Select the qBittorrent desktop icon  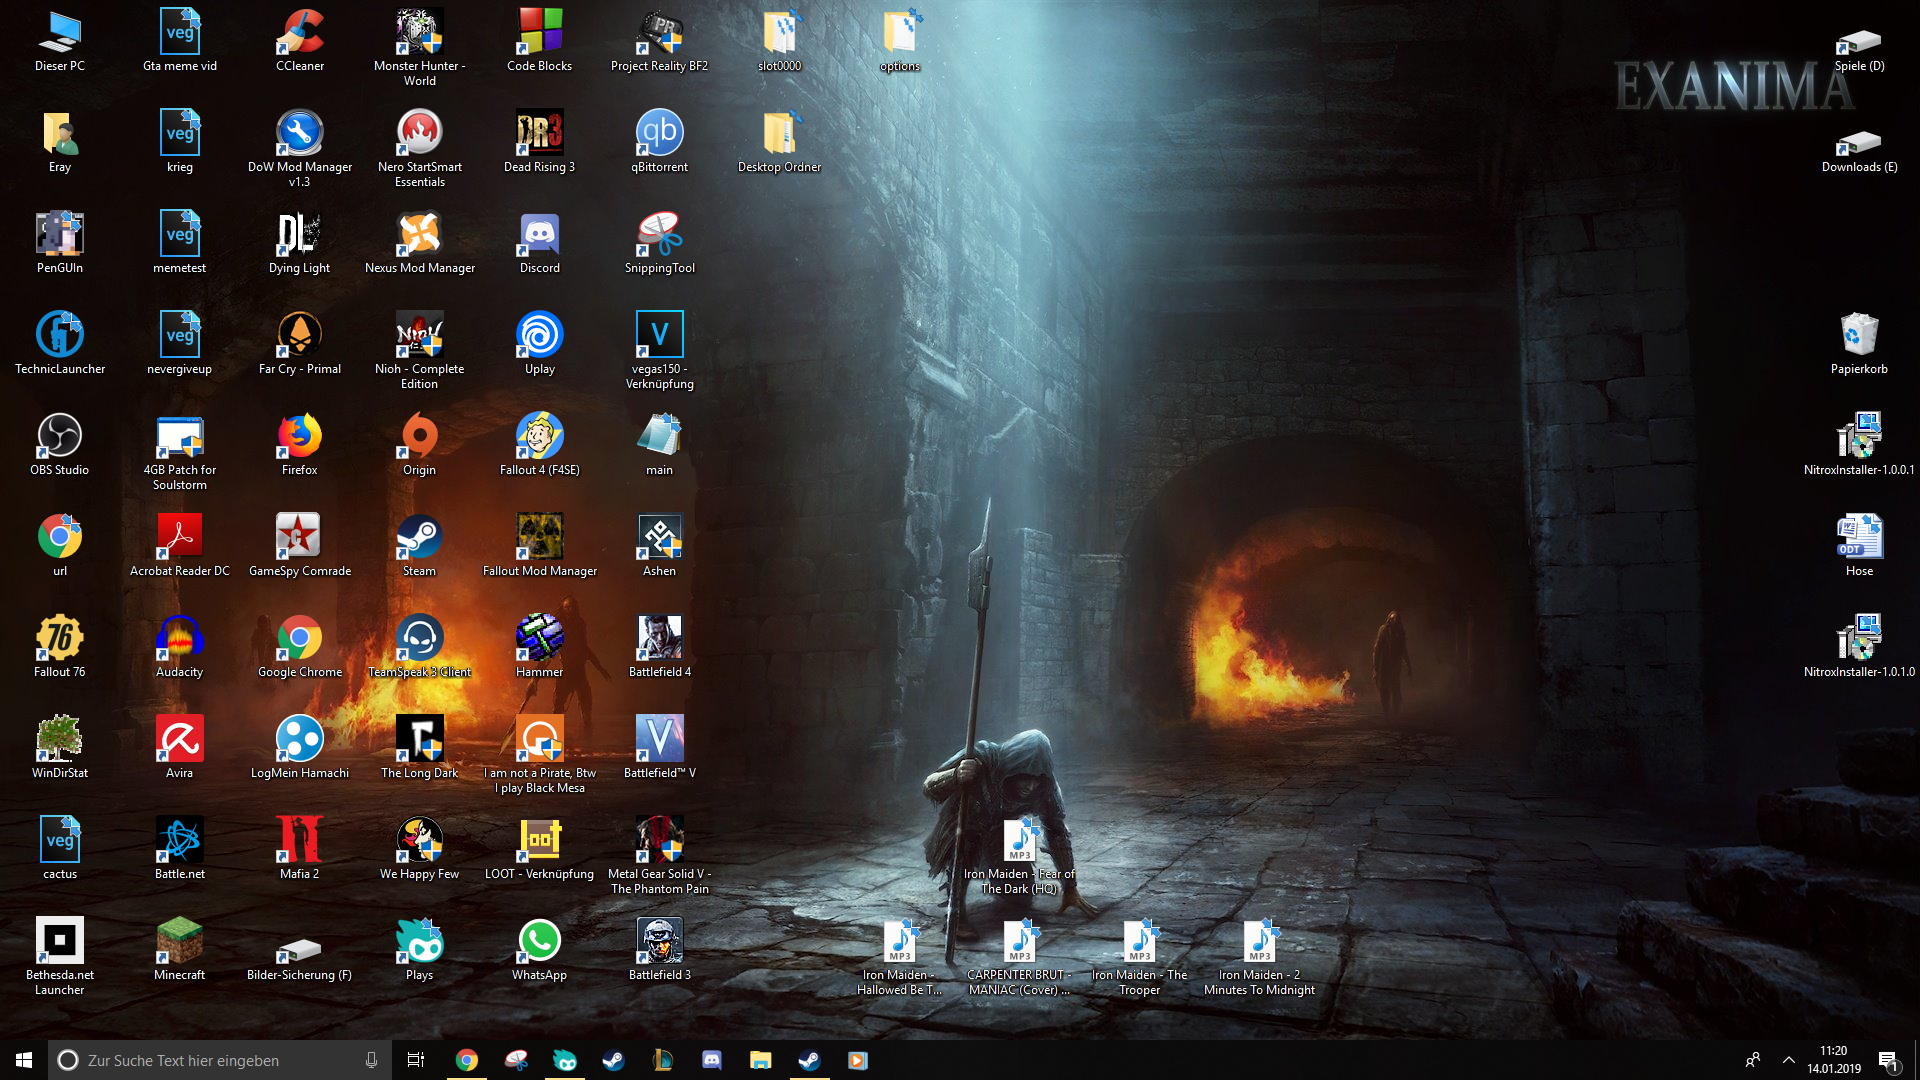[660, 142]
